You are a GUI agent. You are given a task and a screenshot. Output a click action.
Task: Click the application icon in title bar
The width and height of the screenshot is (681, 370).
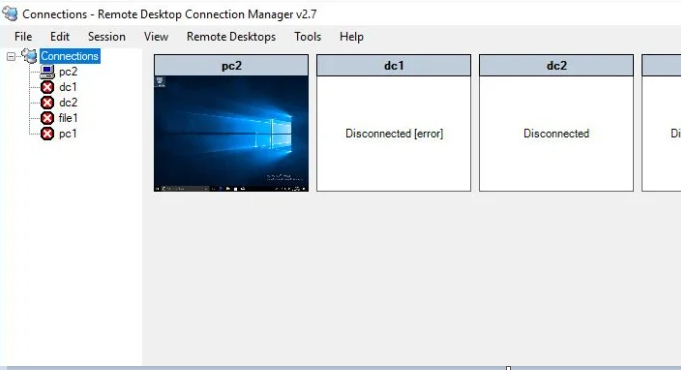tap(10, 14)
